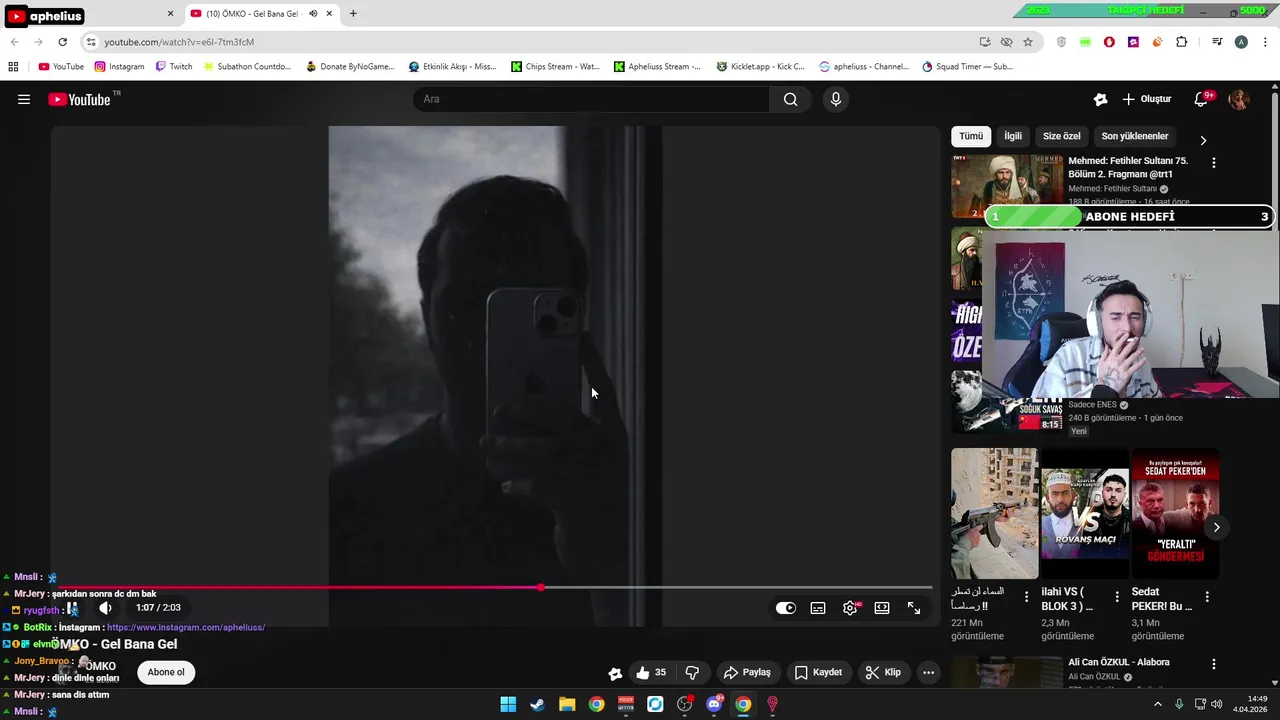The height and width of the screenshot is (720, 1280).
Task: Mute the video with volume icon
Action: (x=105, y=608)
